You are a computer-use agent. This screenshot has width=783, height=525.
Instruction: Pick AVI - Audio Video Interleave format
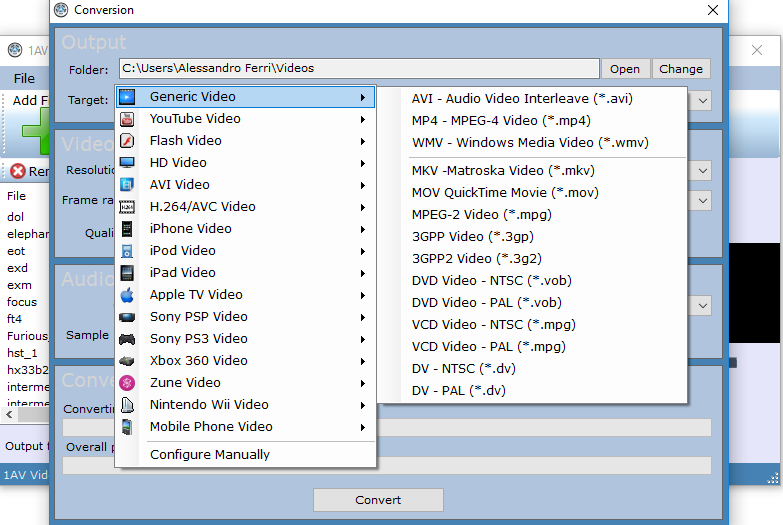click(532, 99)
